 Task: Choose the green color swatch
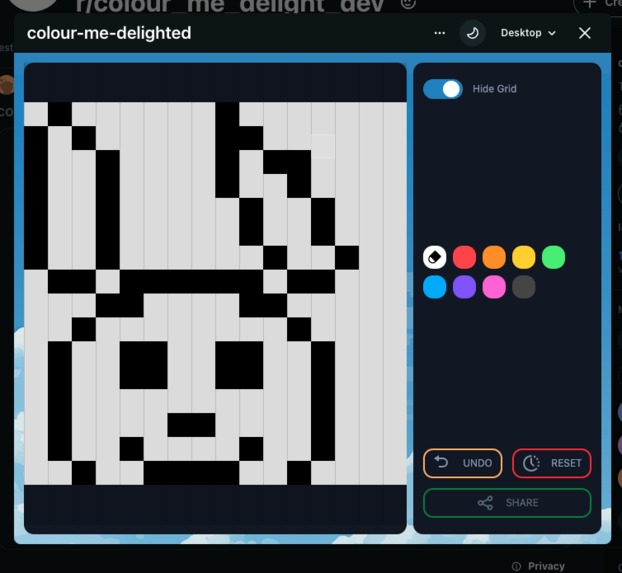click(x=553, y=257)
